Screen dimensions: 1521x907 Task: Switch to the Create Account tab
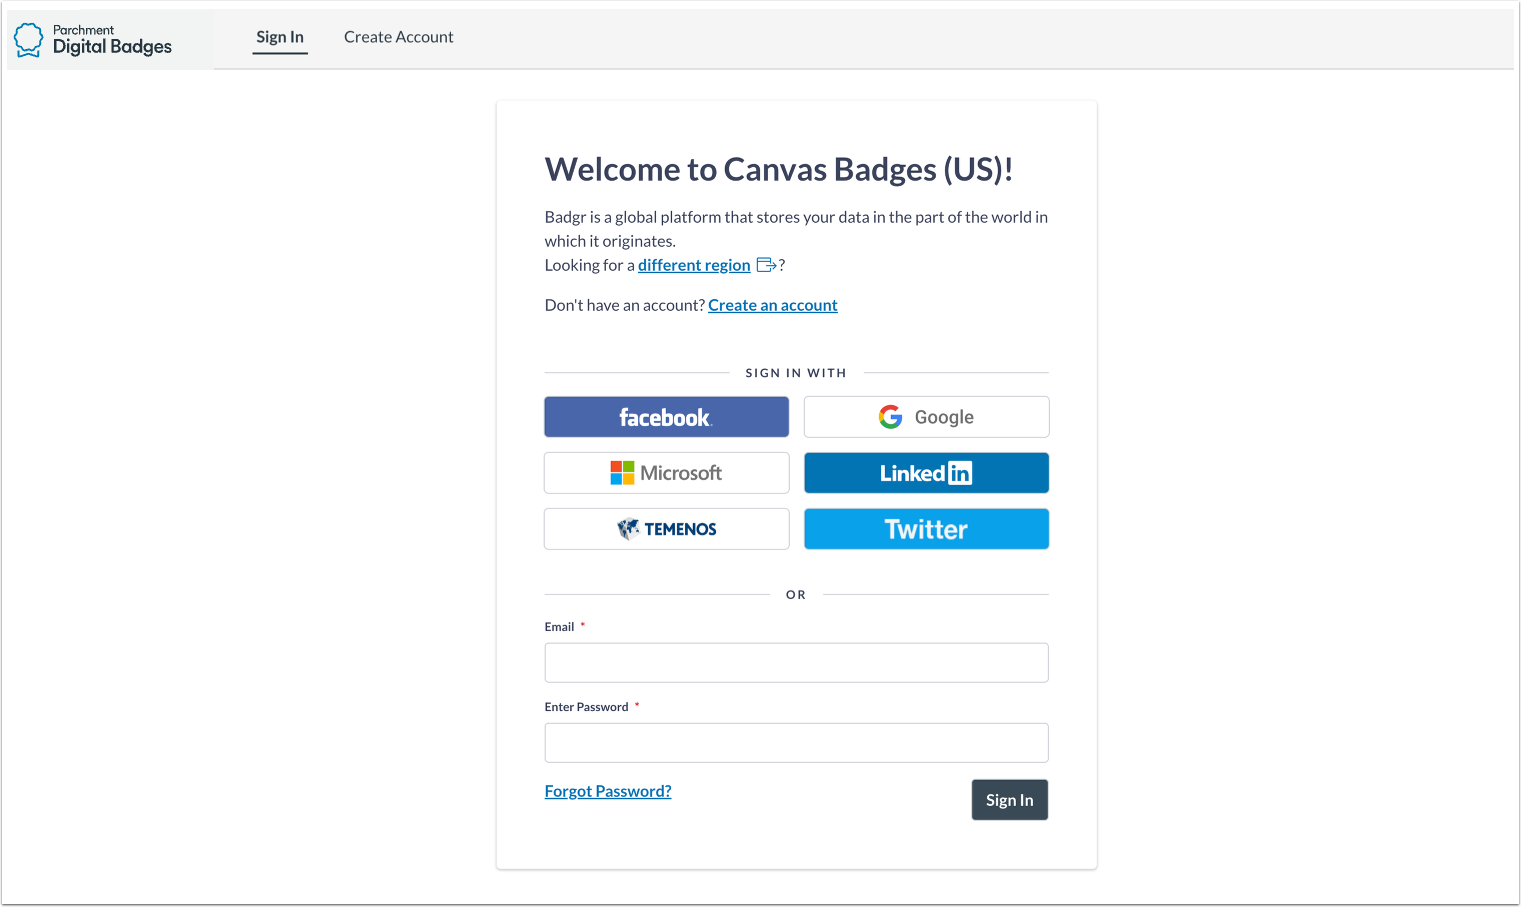398,37
